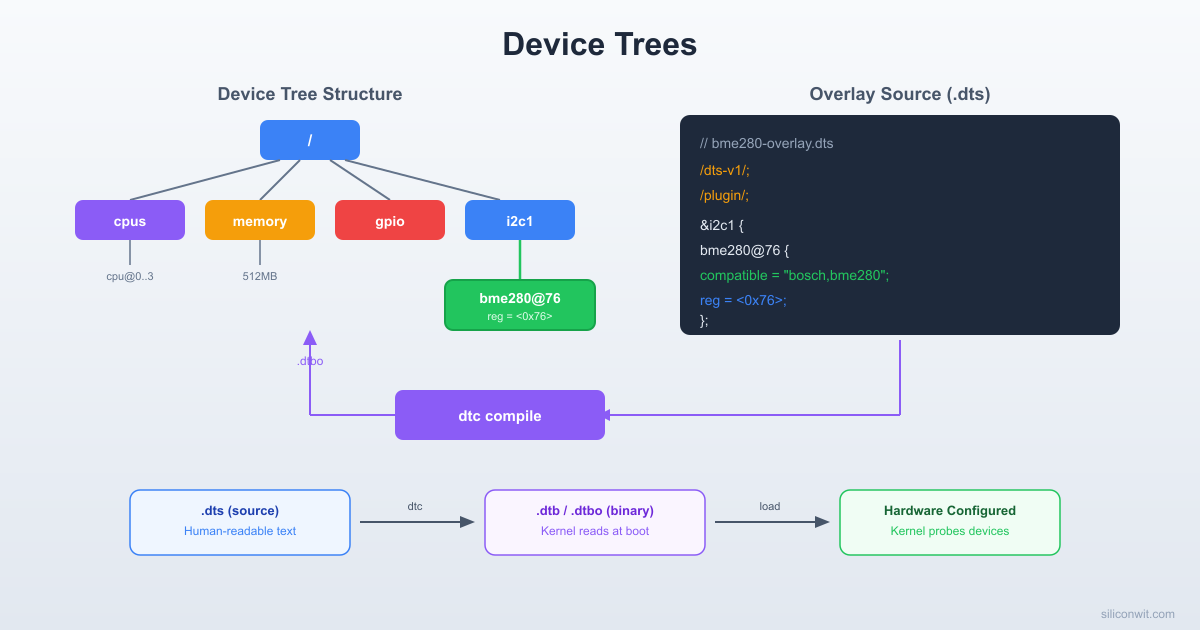1200x630 pixels.
Task: Select the i2c1 node box
Action: (x=520, y=220)
